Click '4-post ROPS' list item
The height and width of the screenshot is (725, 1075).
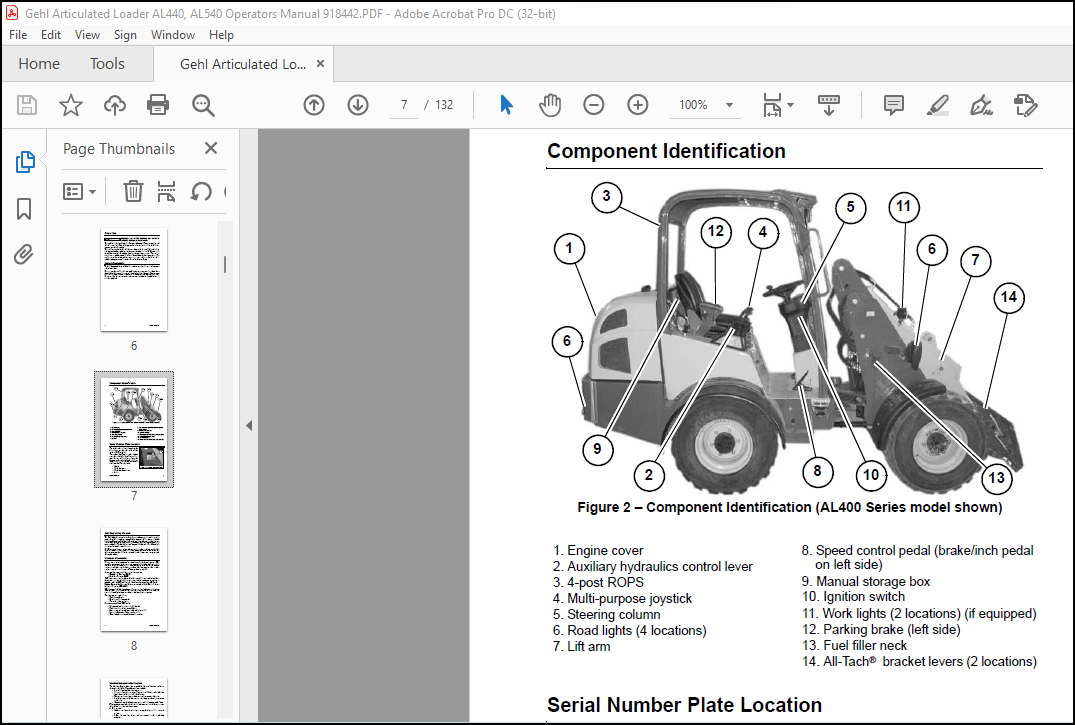pyautogui.click(x=605, y=582)
